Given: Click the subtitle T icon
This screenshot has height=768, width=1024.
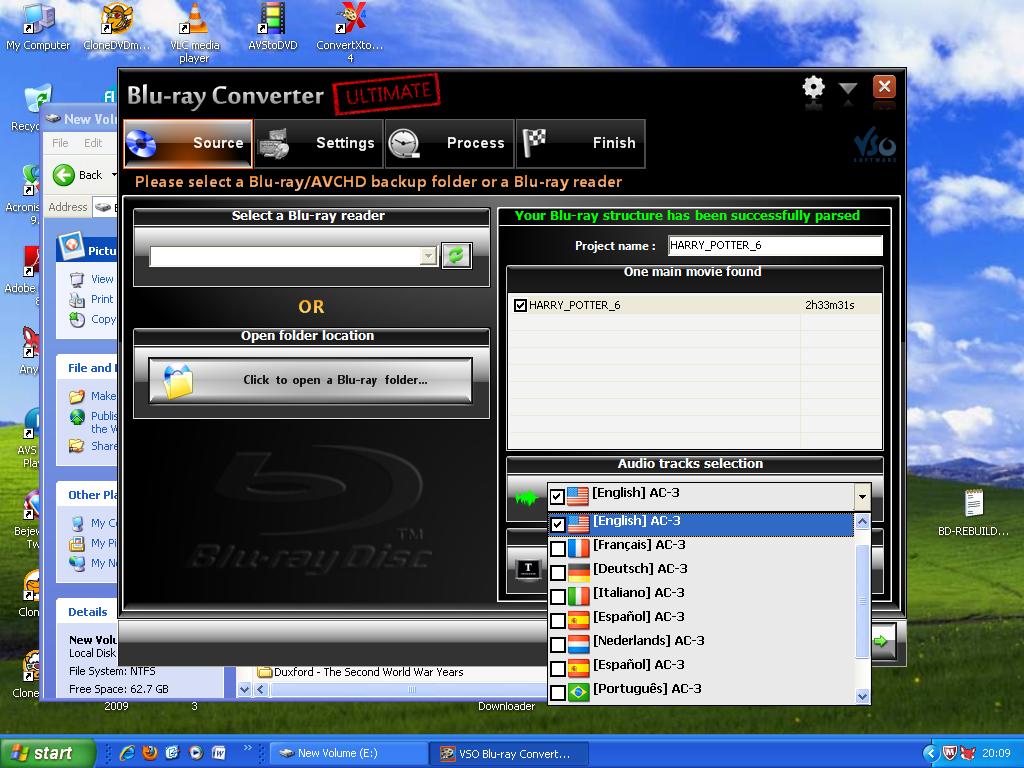Looking at the screenshot, I should pyautogui.click(x=528, y=569).
